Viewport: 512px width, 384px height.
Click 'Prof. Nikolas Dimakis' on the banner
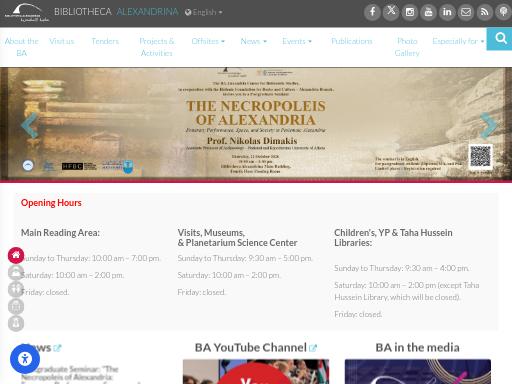tap(252, 141)
